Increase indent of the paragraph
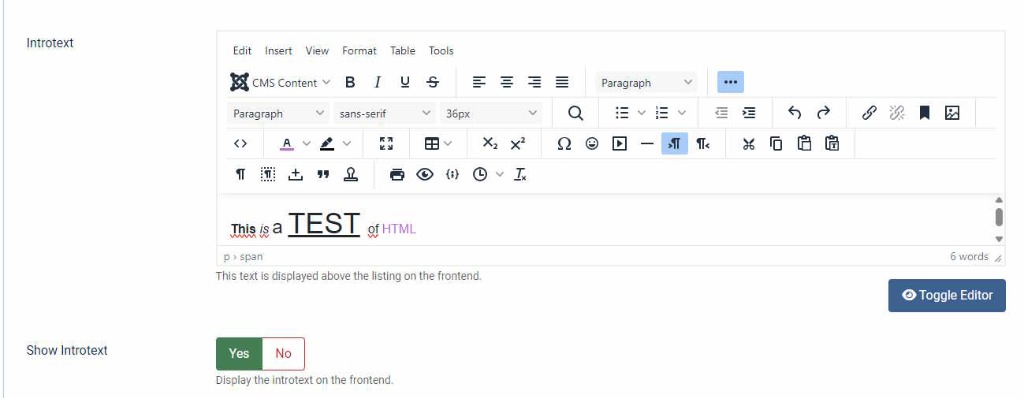Viewport: 1023px width, 398px height. tap(749, 113)
